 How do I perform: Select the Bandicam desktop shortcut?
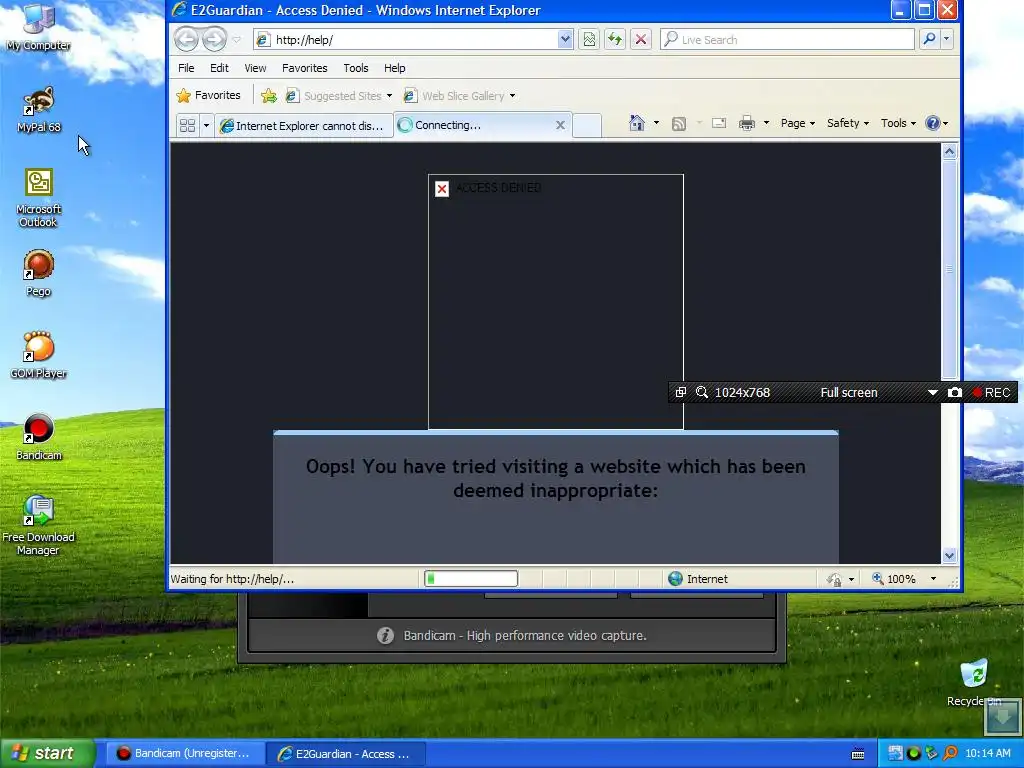pyautogui.click(x=39, y=437)
